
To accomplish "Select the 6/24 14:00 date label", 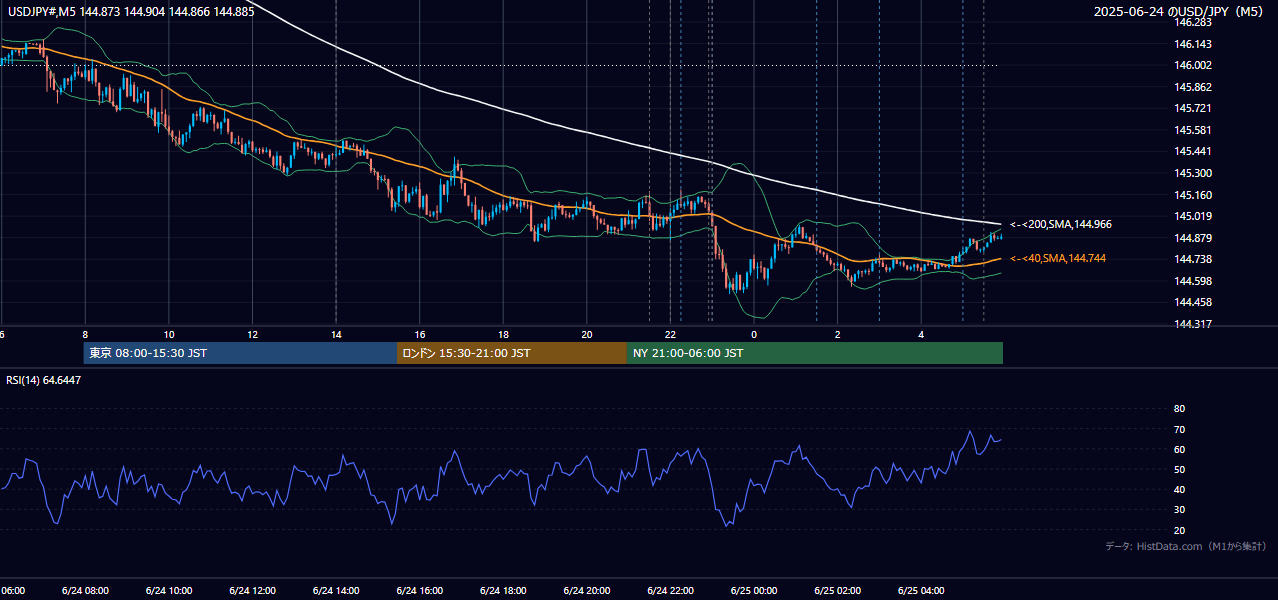I will tap(336, 591).
